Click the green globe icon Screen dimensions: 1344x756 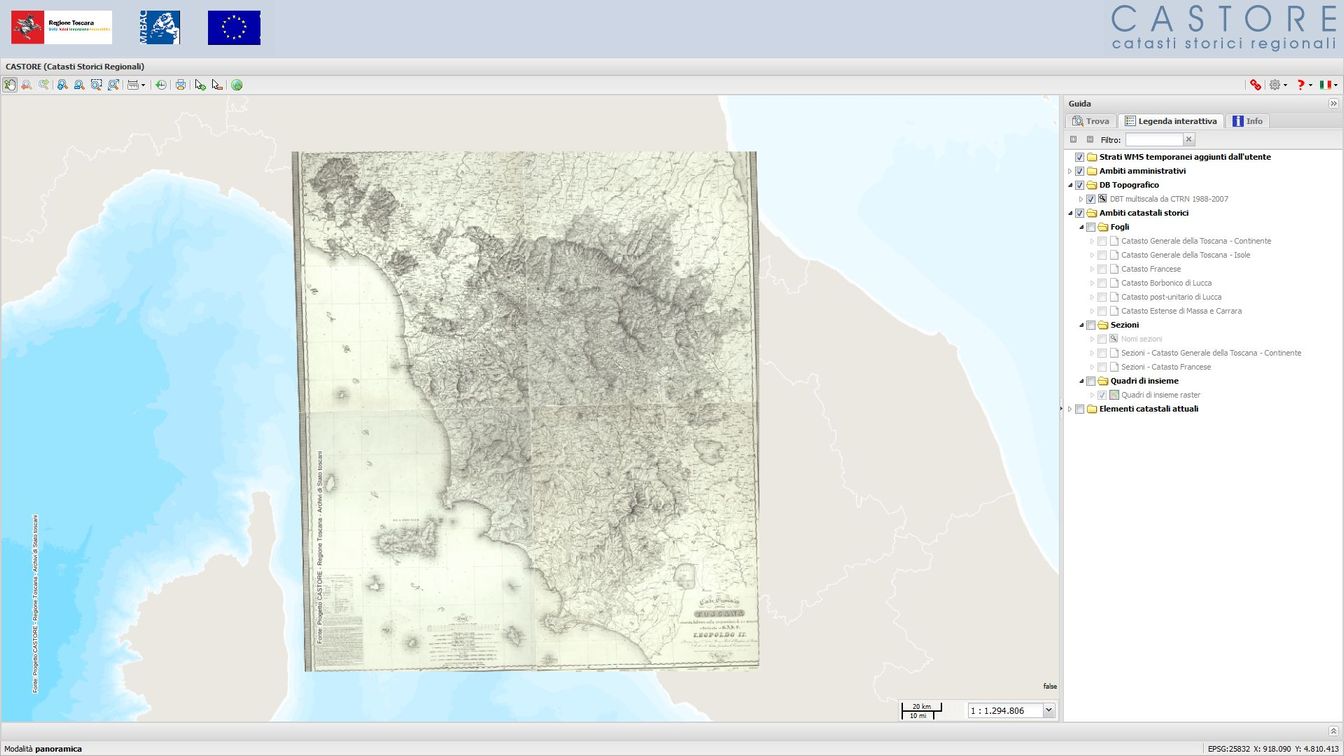point(237,85)
